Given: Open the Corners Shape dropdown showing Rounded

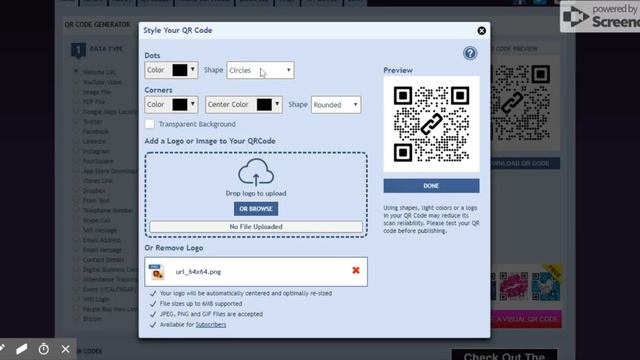Looking at the screenshot, I should click(x=336, y=105).
